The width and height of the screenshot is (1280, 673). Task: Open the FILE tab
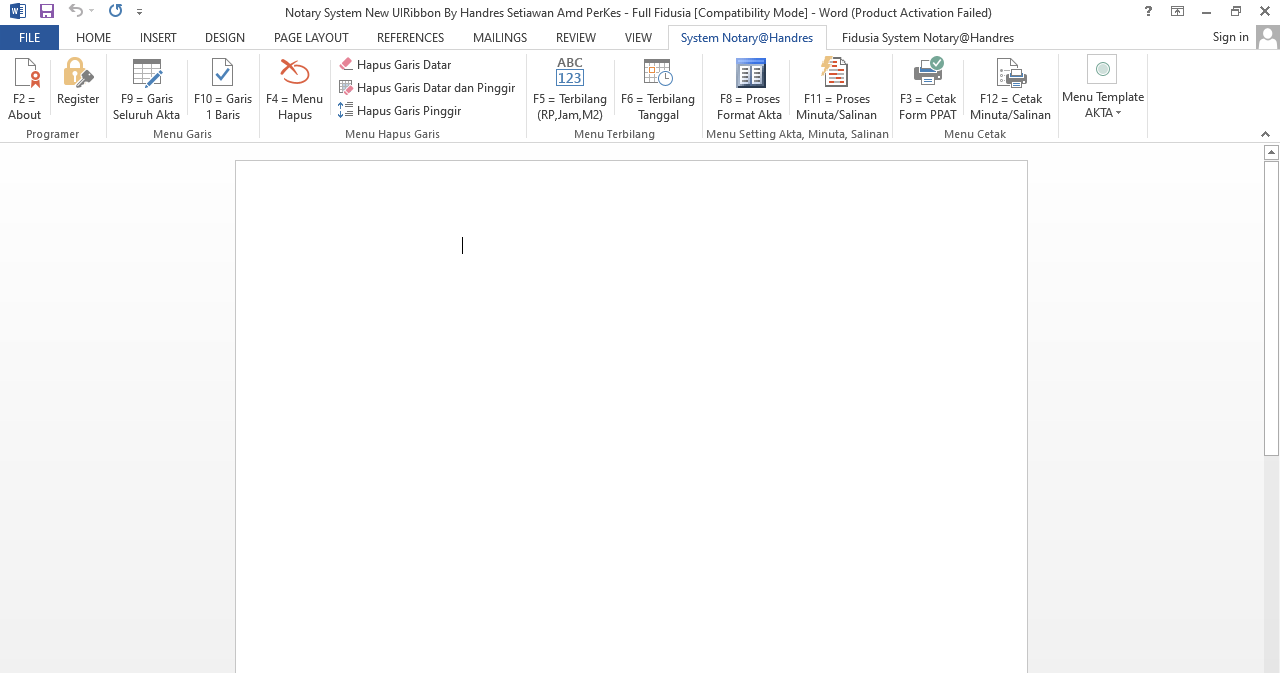click(x=30, y=38)
